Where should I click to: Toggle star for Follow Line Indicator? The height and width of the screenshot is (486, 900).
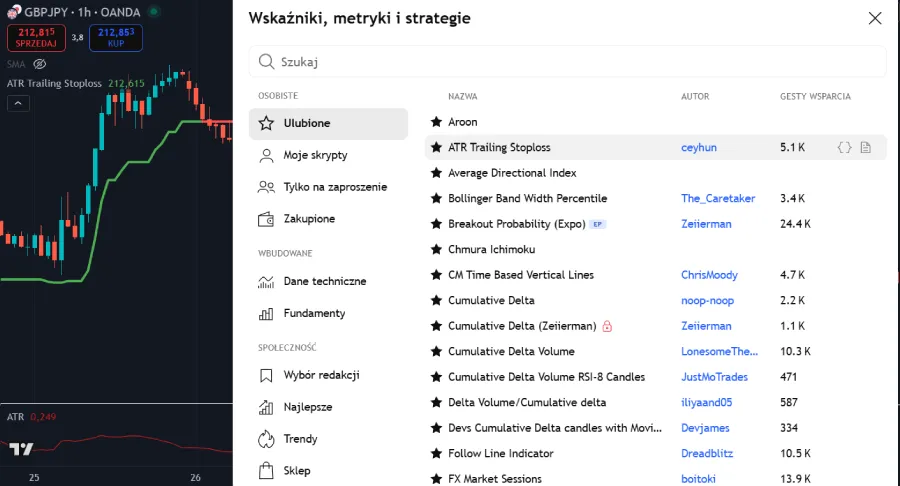[436, 453]
